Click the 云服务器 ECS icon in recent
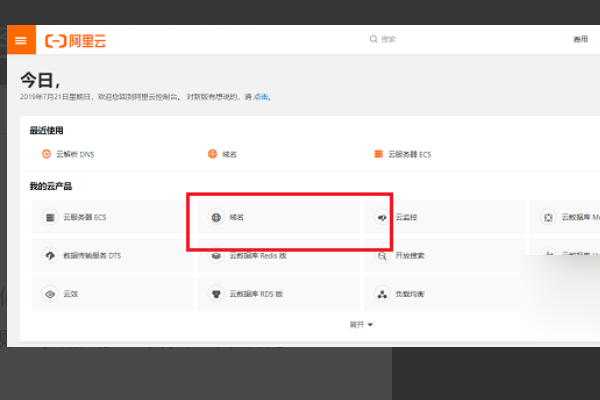Image resolution: width=600 pixels, height=400 pixels. (378, 154)
